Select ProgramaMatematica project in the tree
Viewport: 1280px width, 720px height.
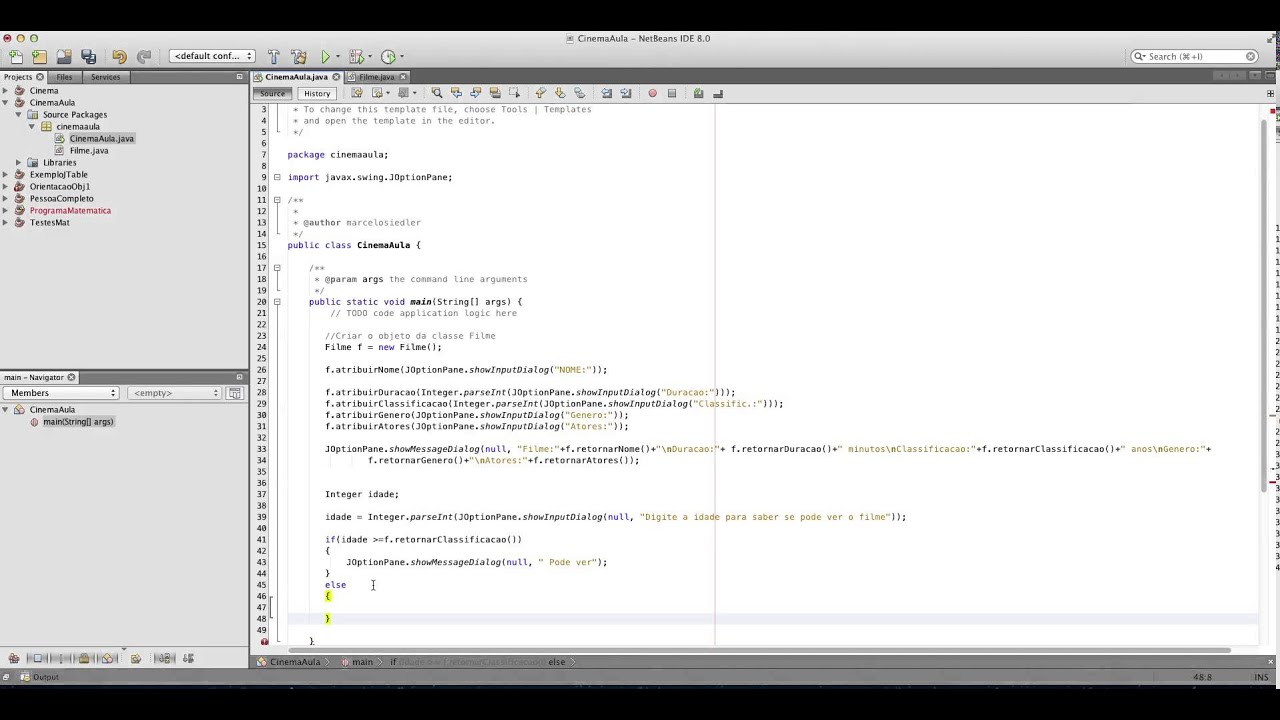(x=70, y=211)
